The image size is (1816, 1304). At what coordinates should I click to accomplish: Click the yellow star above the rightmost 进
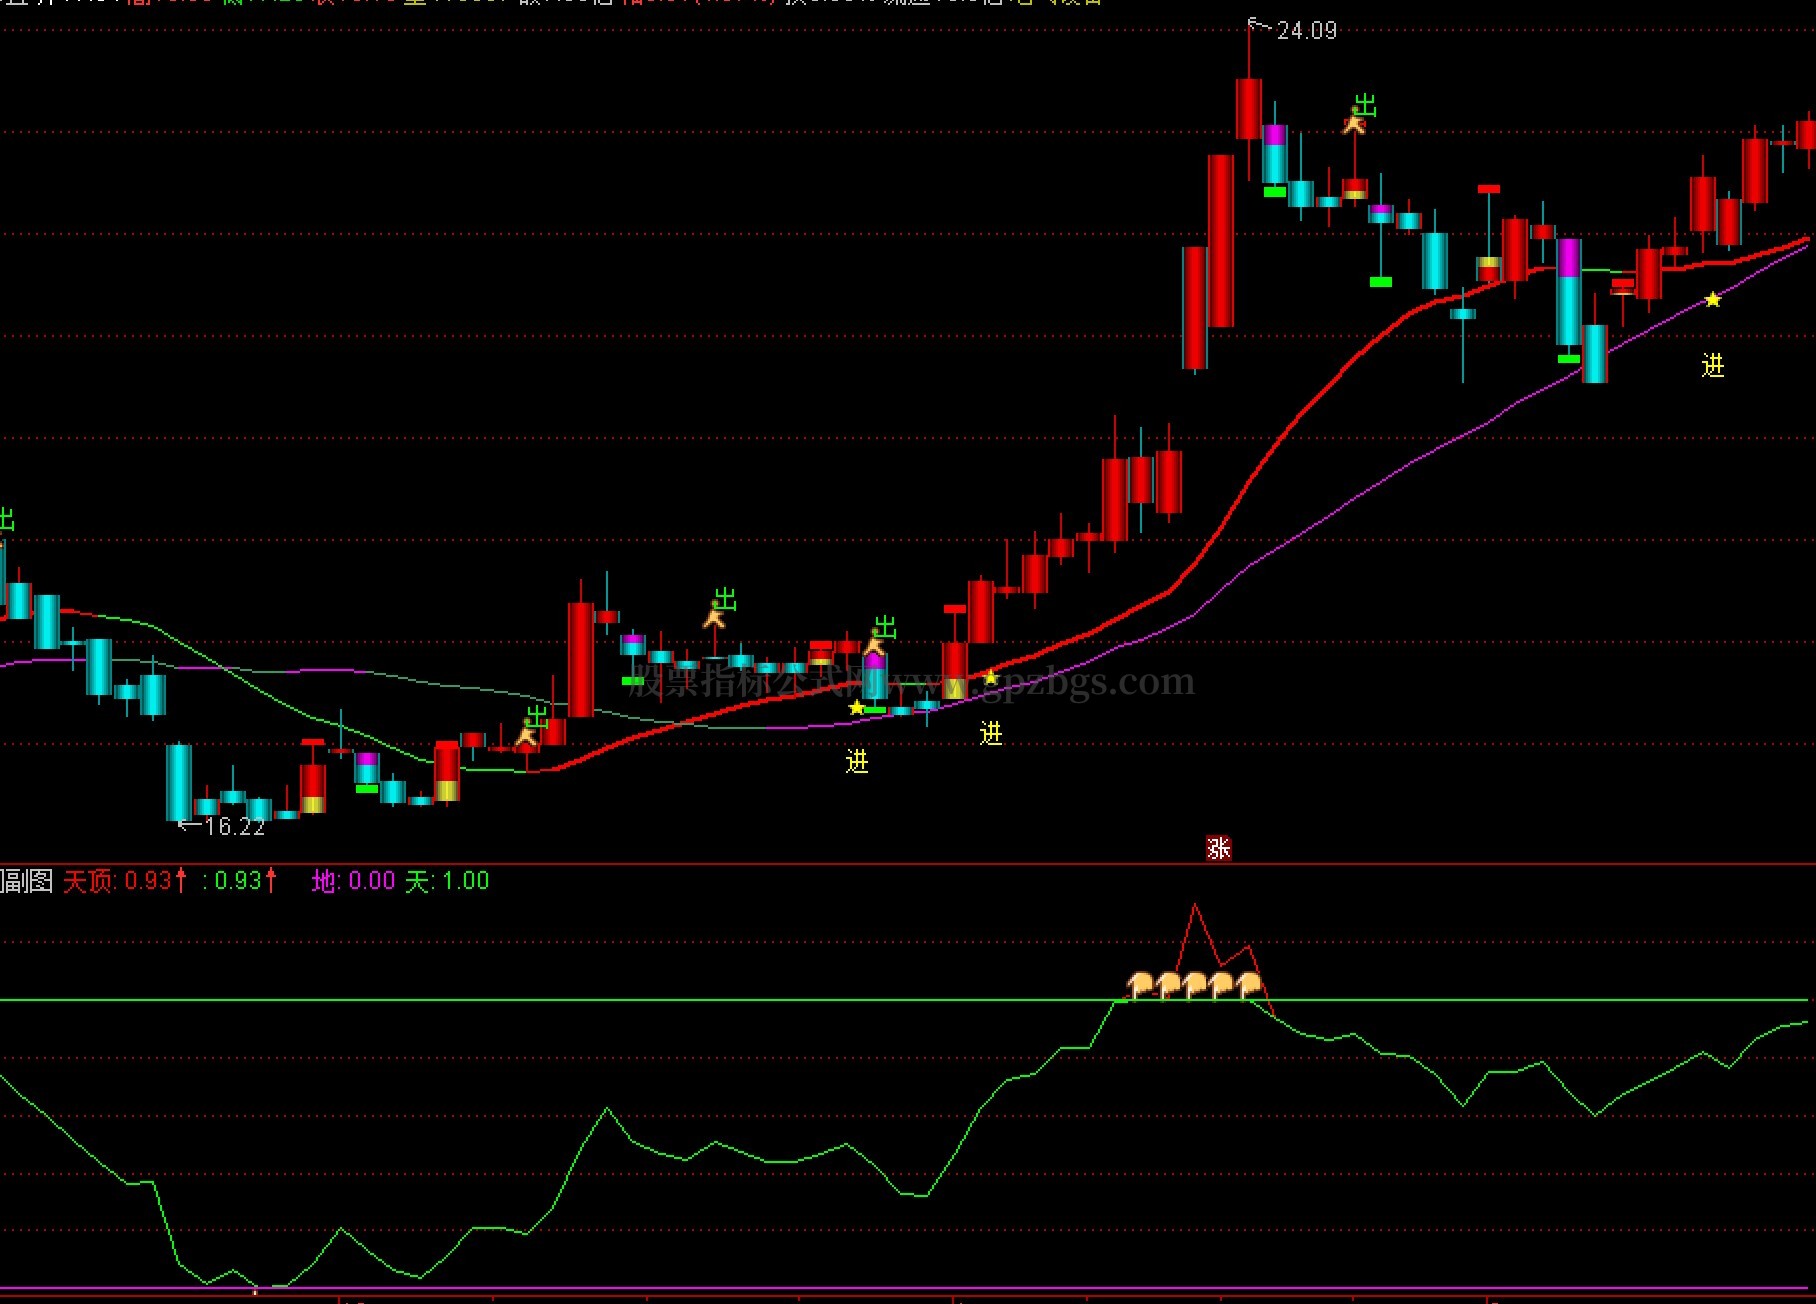pyautogui.click(x=1713, y=299)
